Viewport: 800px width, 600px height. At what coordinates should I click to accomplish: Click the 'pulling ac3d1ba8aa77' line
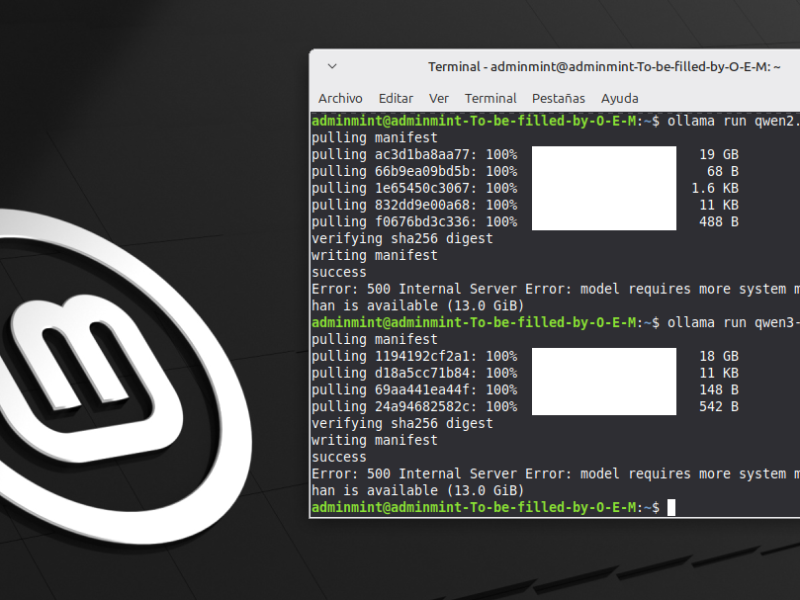coord(414,155)
